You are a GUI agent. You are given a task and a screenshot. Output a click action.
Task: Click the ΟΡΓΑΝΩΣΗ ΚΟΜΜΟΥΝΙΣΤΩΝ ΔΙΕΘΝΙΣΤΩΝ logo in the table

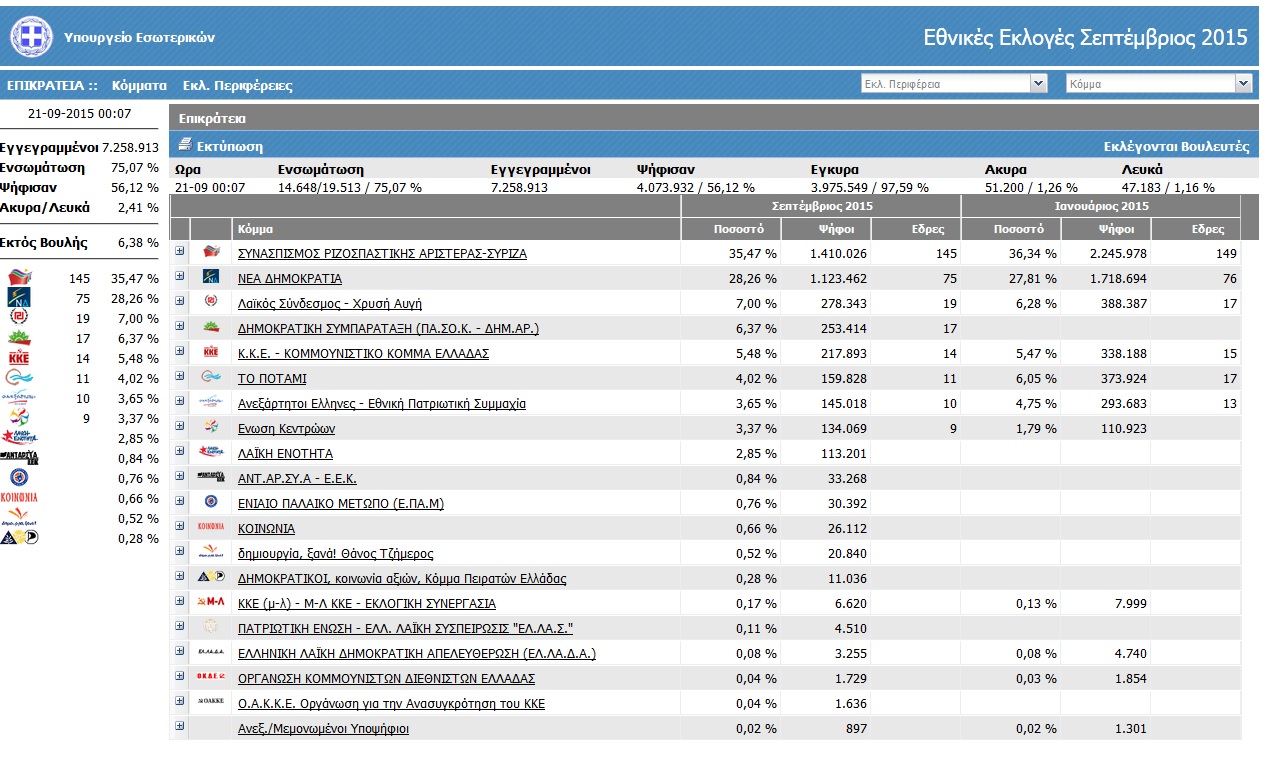coord(211,677)
